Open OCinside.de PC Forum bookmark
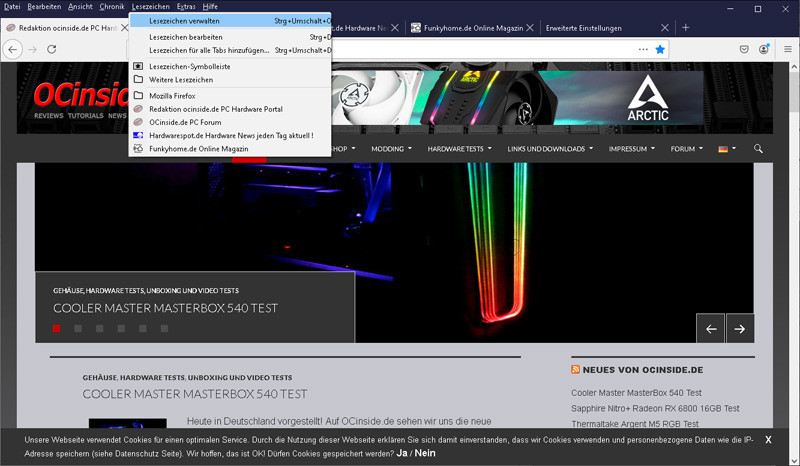800x466 pixels. pos(230,122)
